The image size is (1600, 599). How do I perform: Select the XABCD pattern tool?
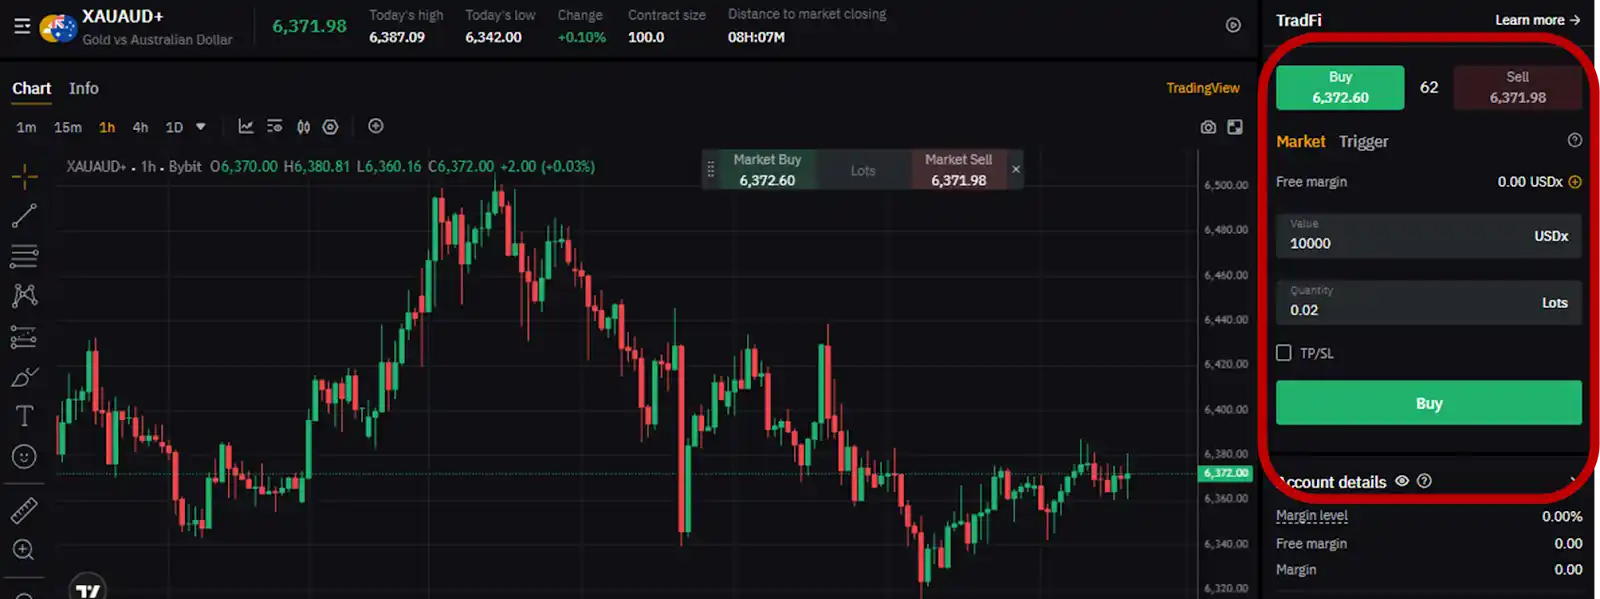click(x=24, y=295)
